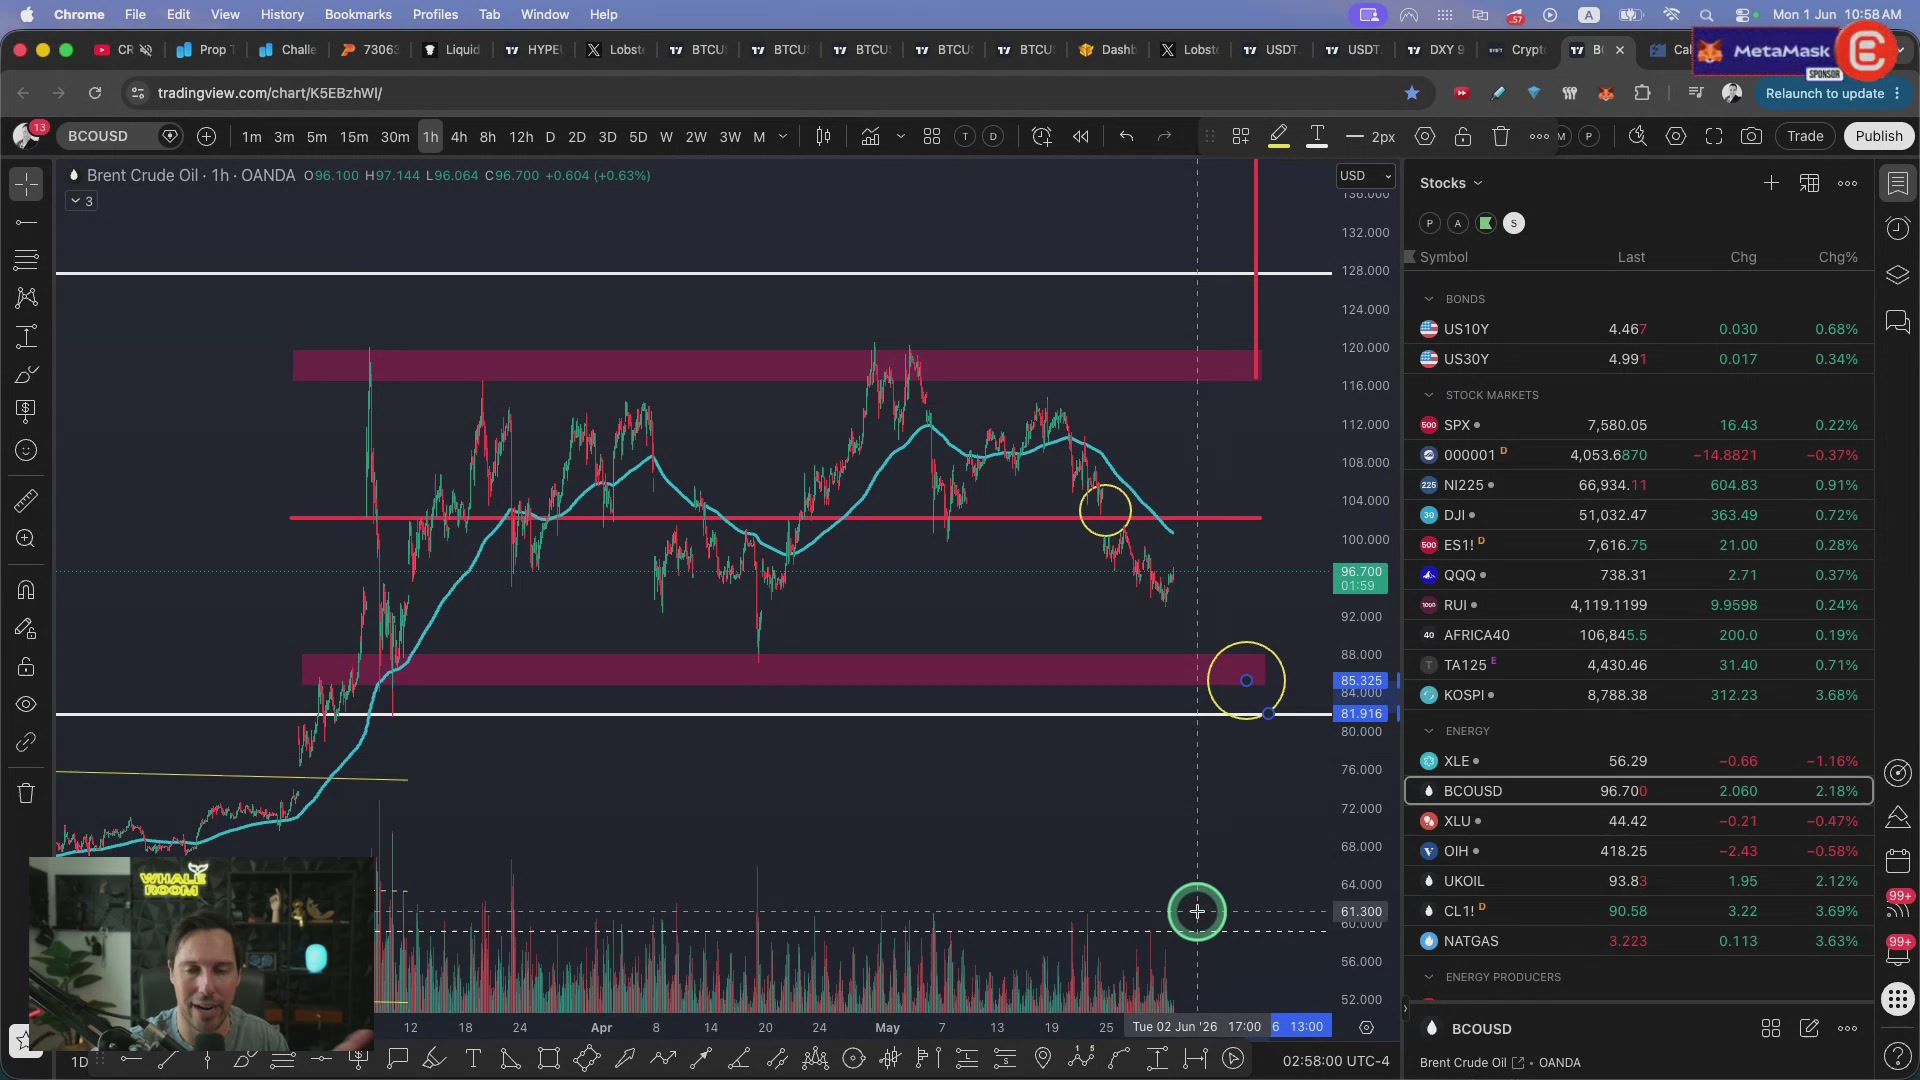1920x1080 pixels.
Task: Remove drawings with the trash icon
Action: click(x=26, y=794)
